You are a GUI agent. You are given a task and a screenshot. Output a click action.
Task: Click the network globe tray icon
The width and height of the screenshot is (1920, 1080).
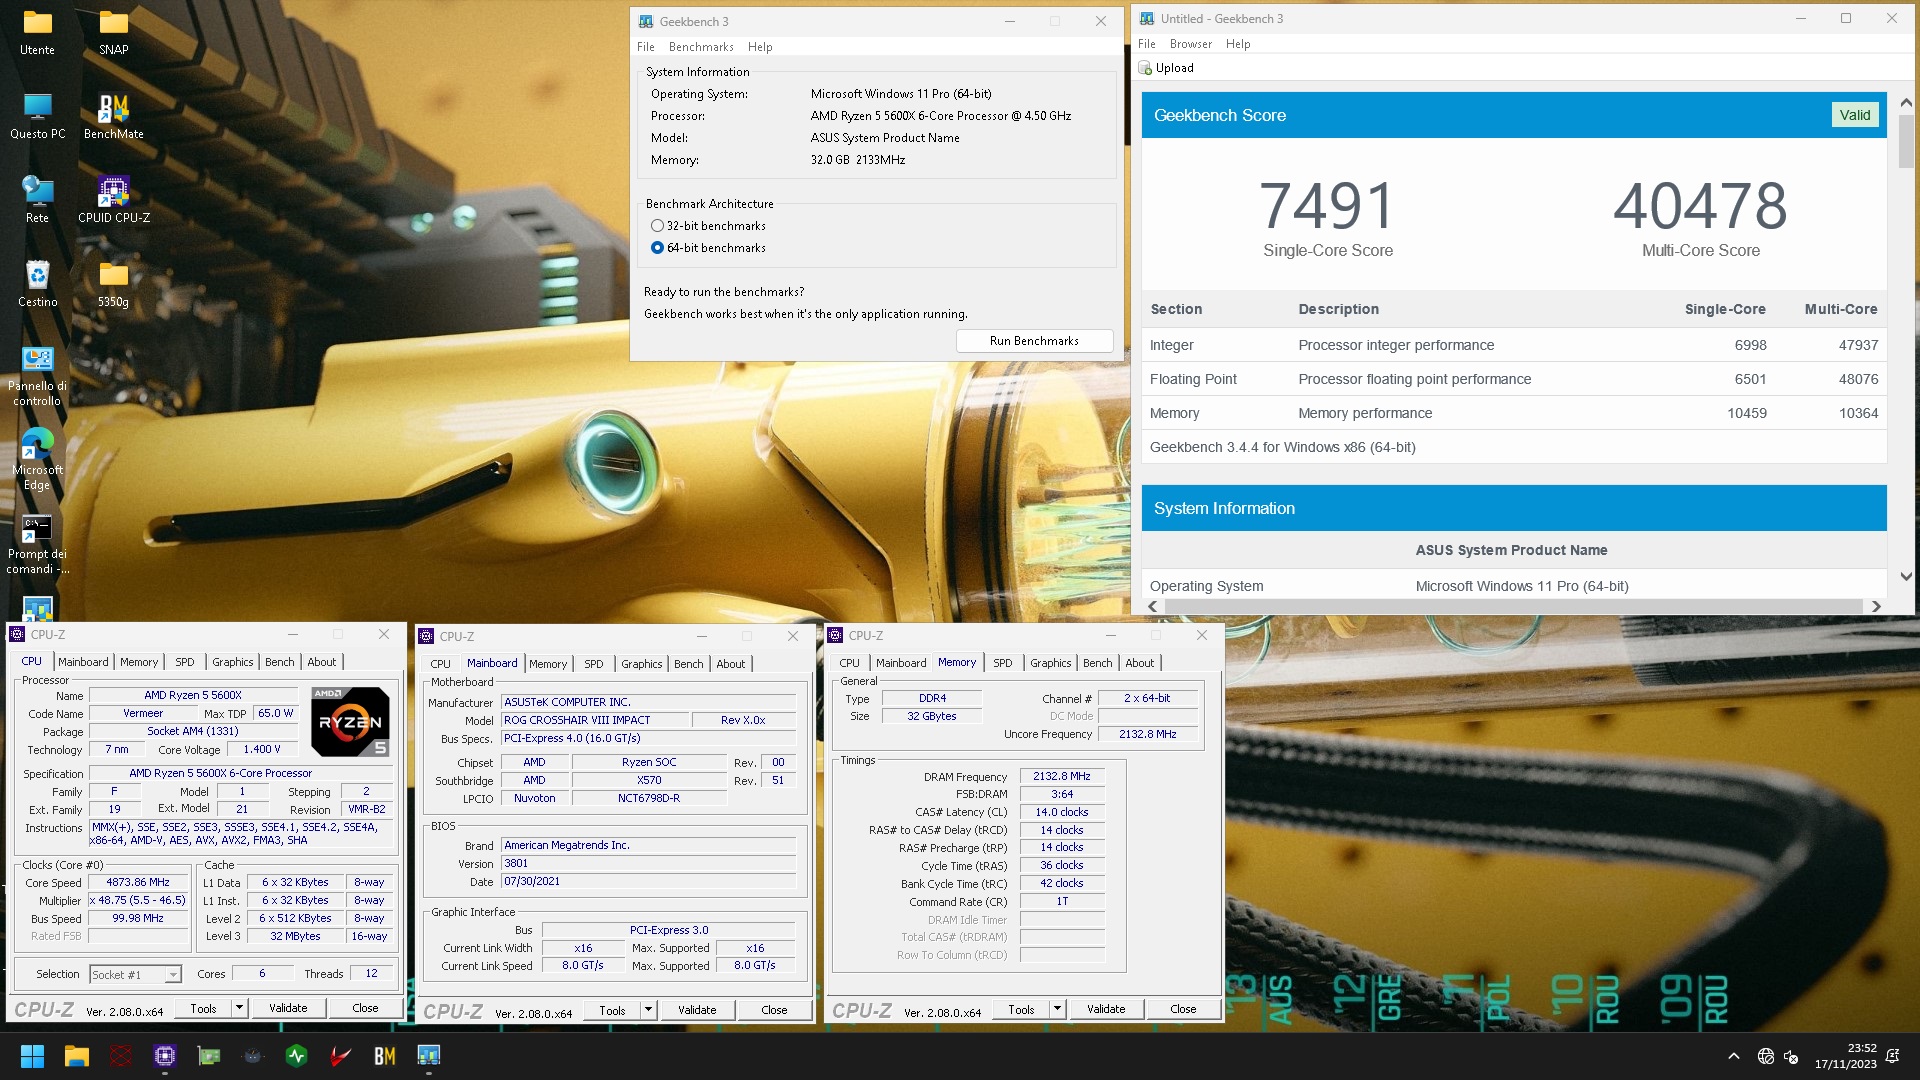[1766, 1056]
